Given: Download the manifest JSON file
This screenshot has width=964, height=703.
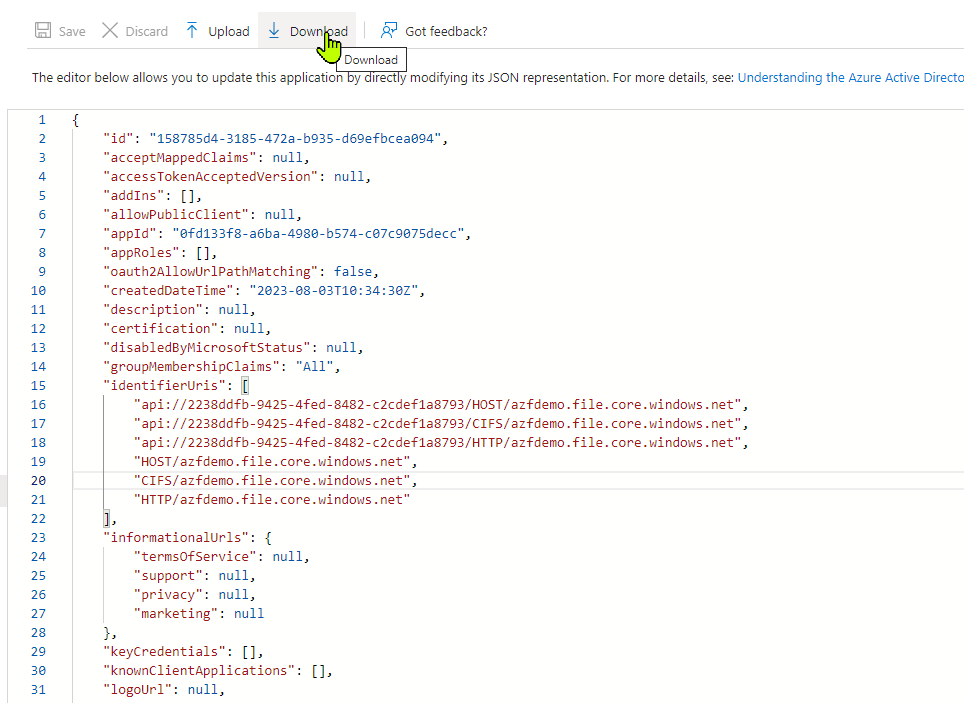Looking at the screenshot, I should click(308, 31).
